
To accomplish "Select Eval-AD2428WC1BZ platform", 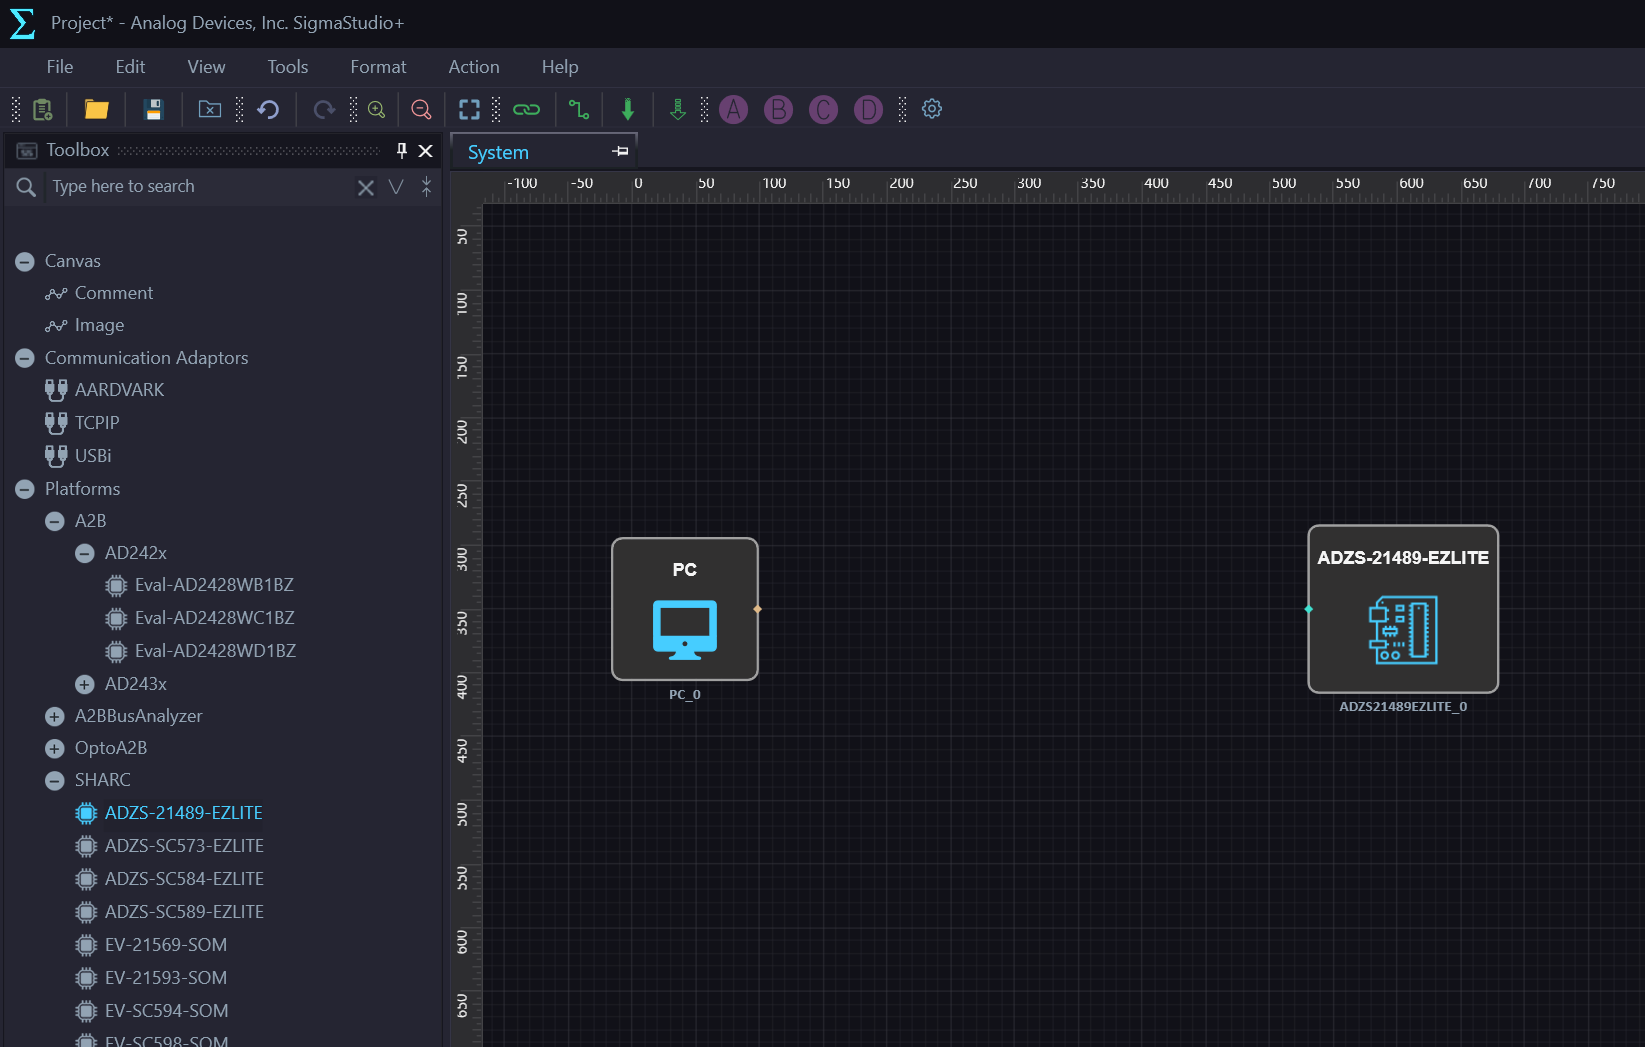I will click(214, 618).
